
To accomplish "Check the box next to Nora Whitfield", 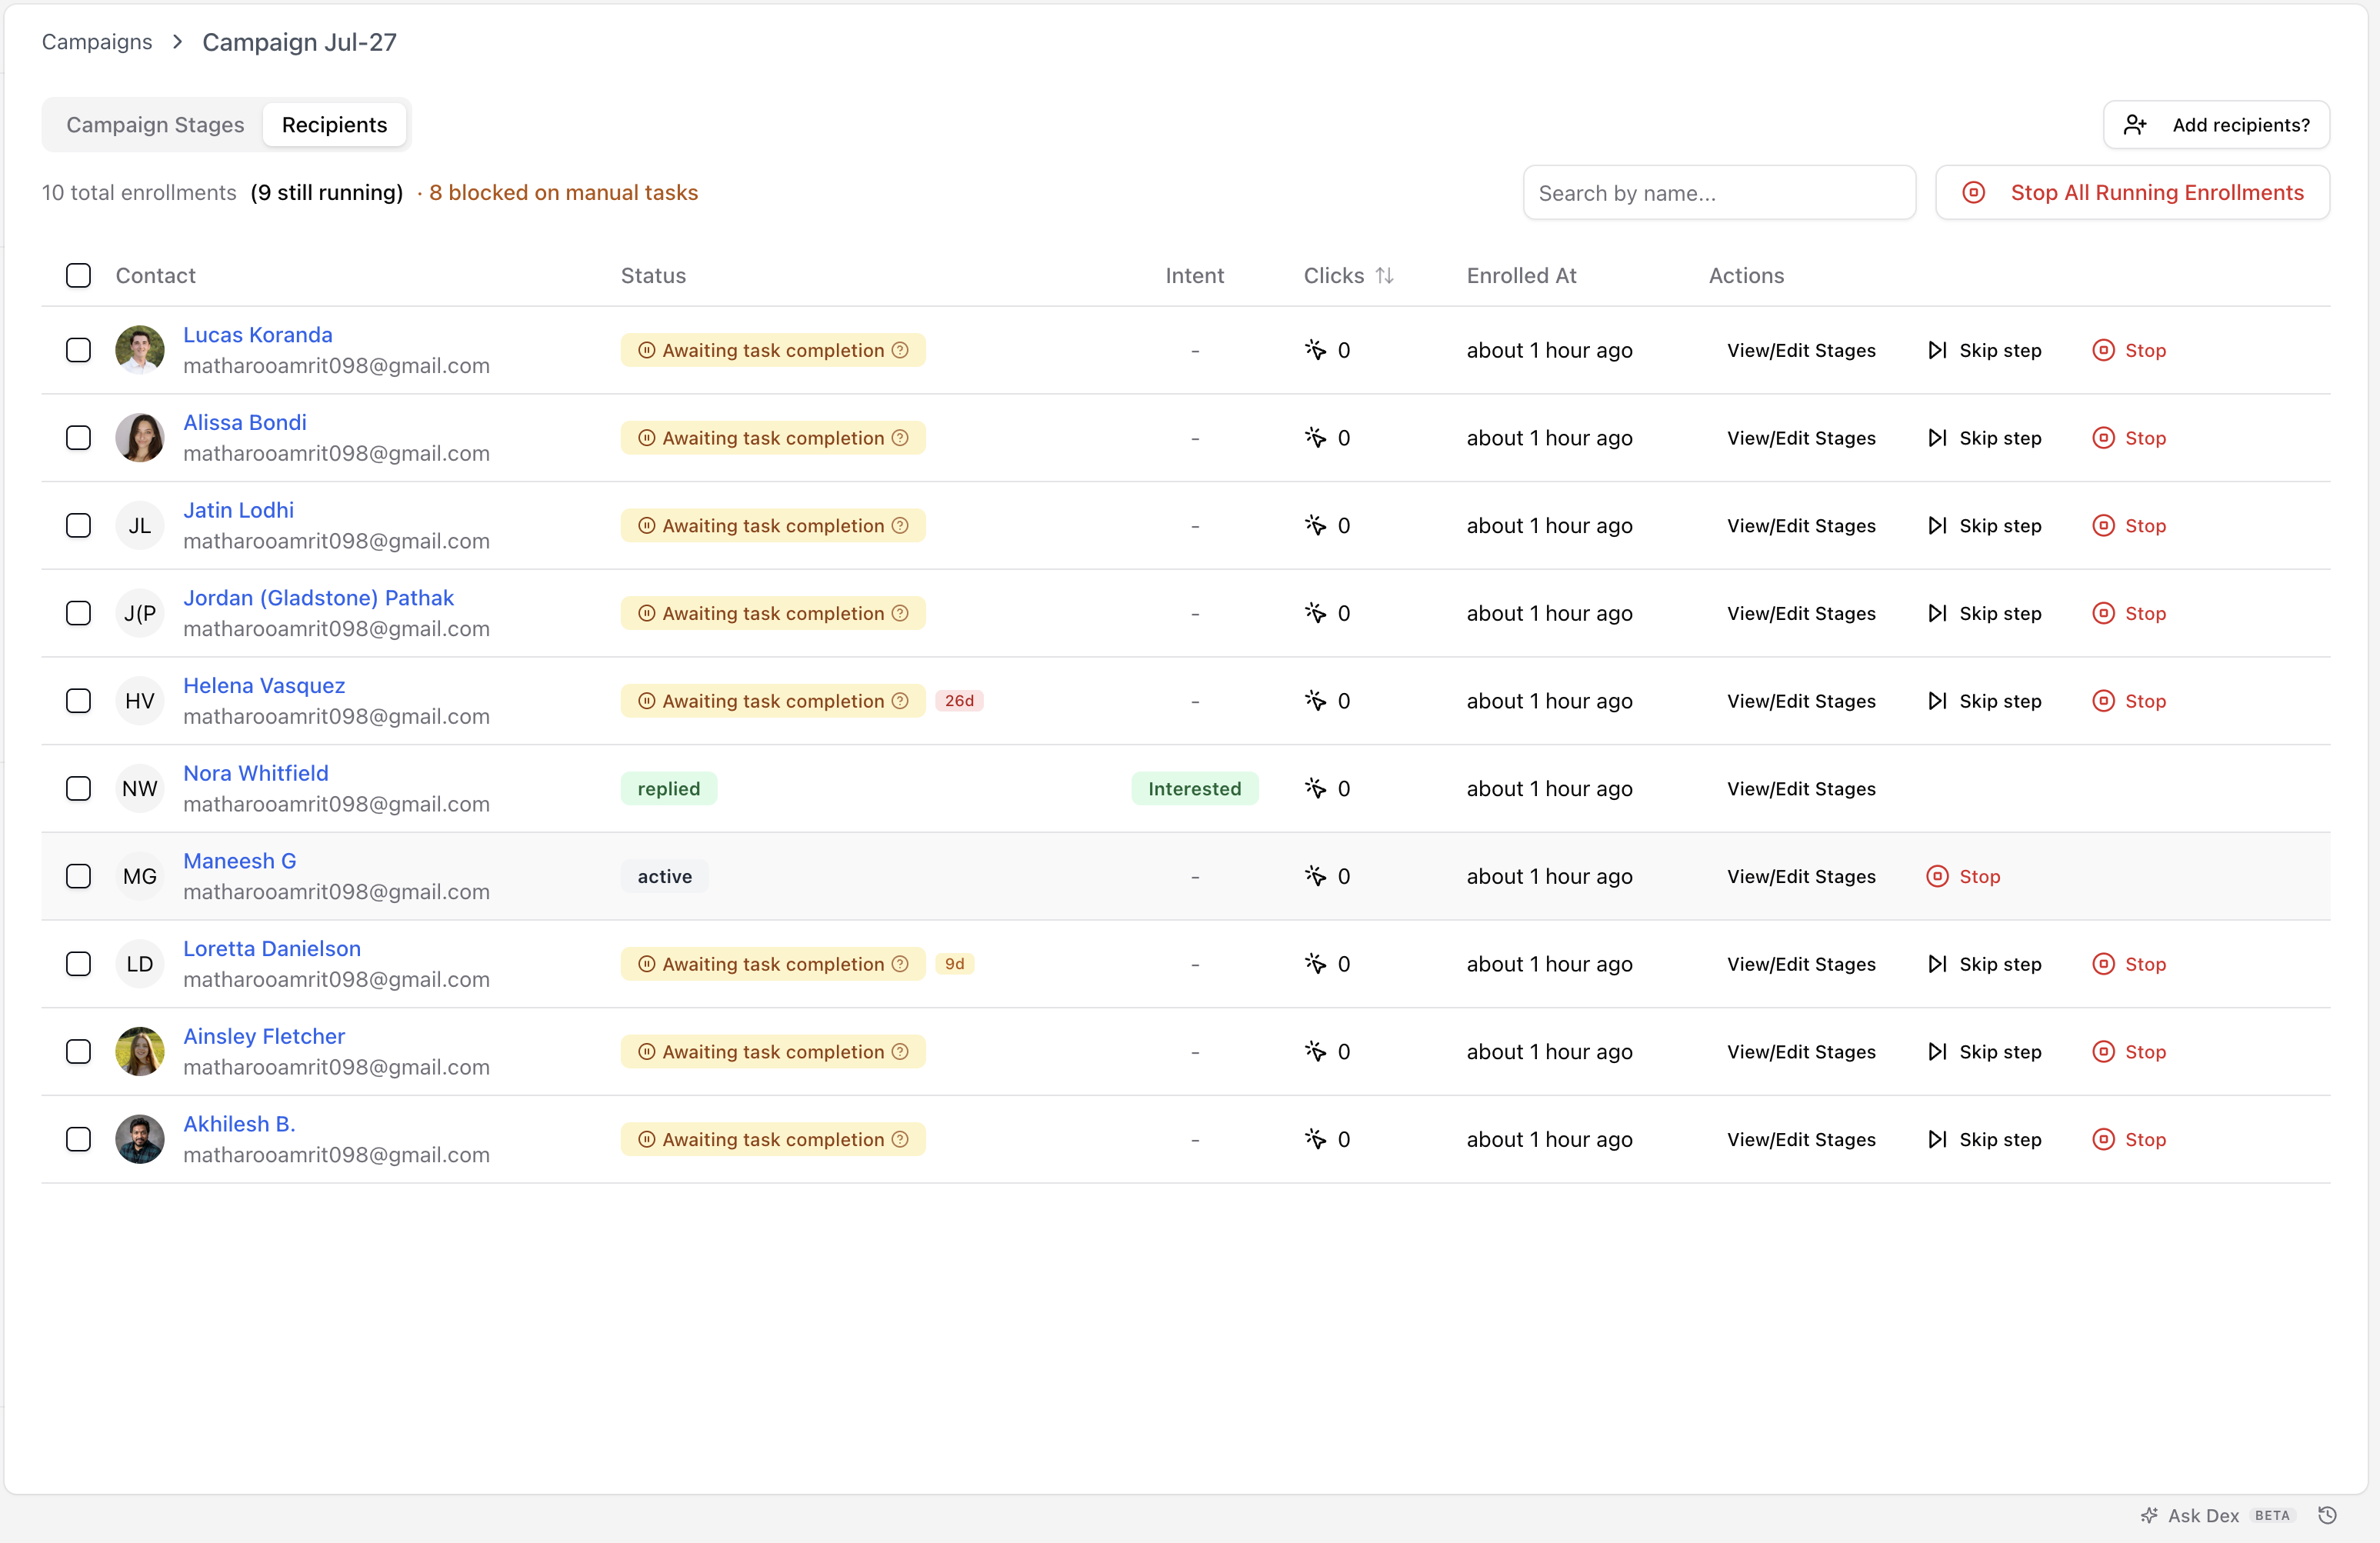I will point(78,788).
